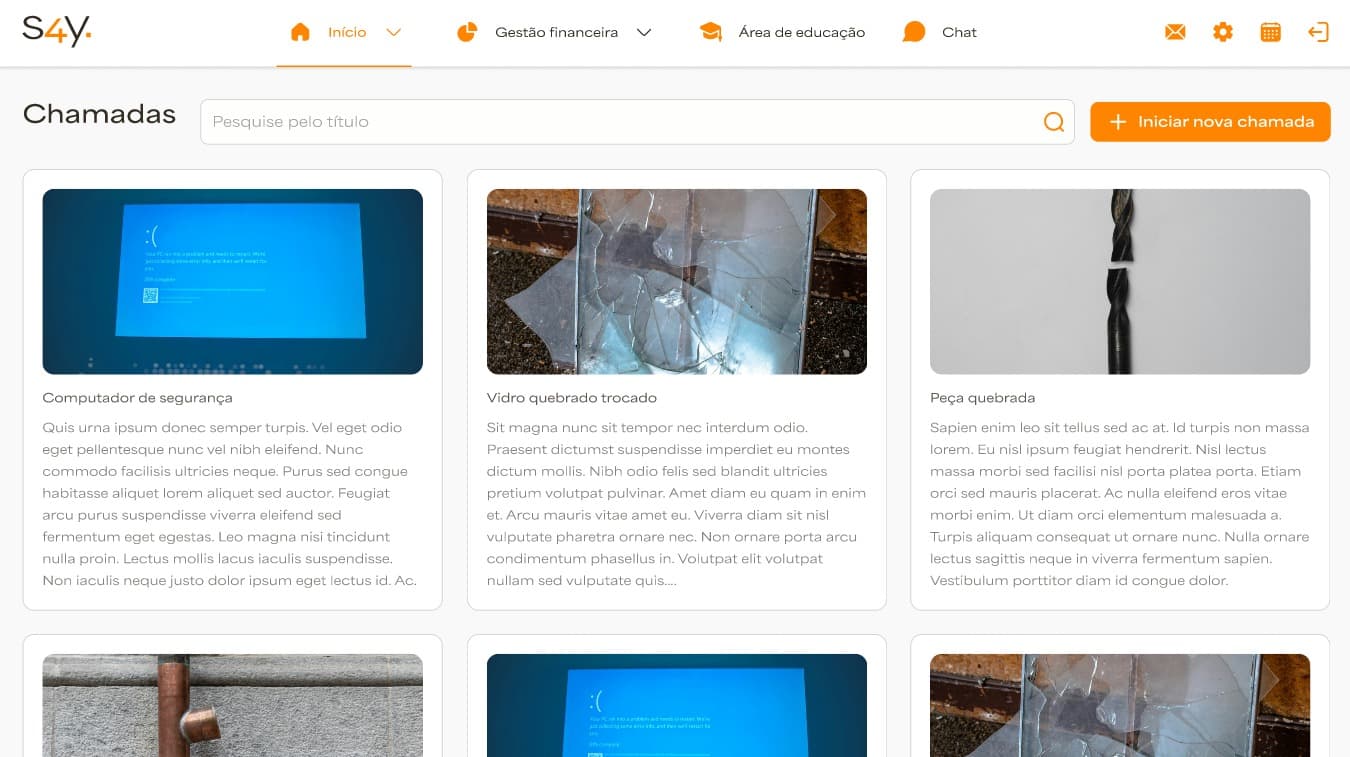Select the broken drill bit image

coord(1119,281)
